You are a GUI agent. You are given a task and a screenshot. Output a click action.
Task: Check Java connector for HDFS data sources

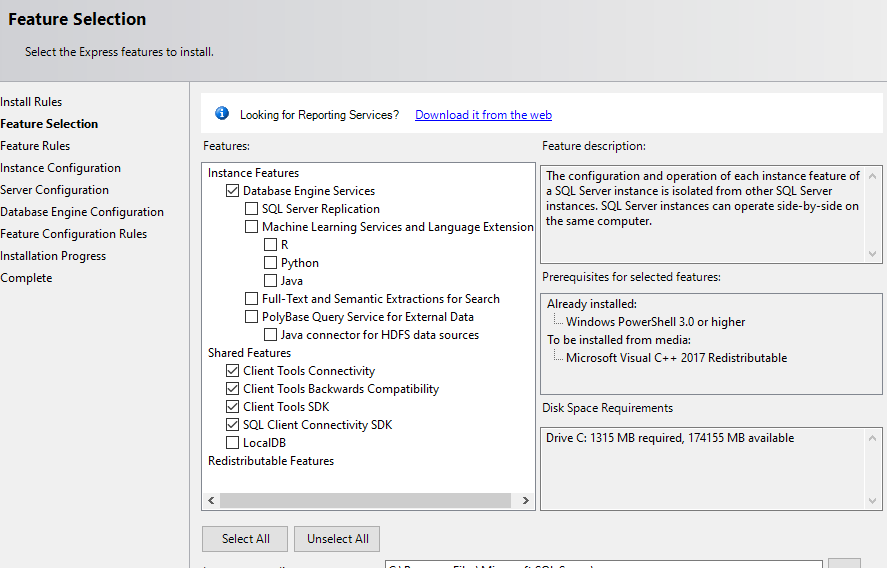tap(270, 335)
